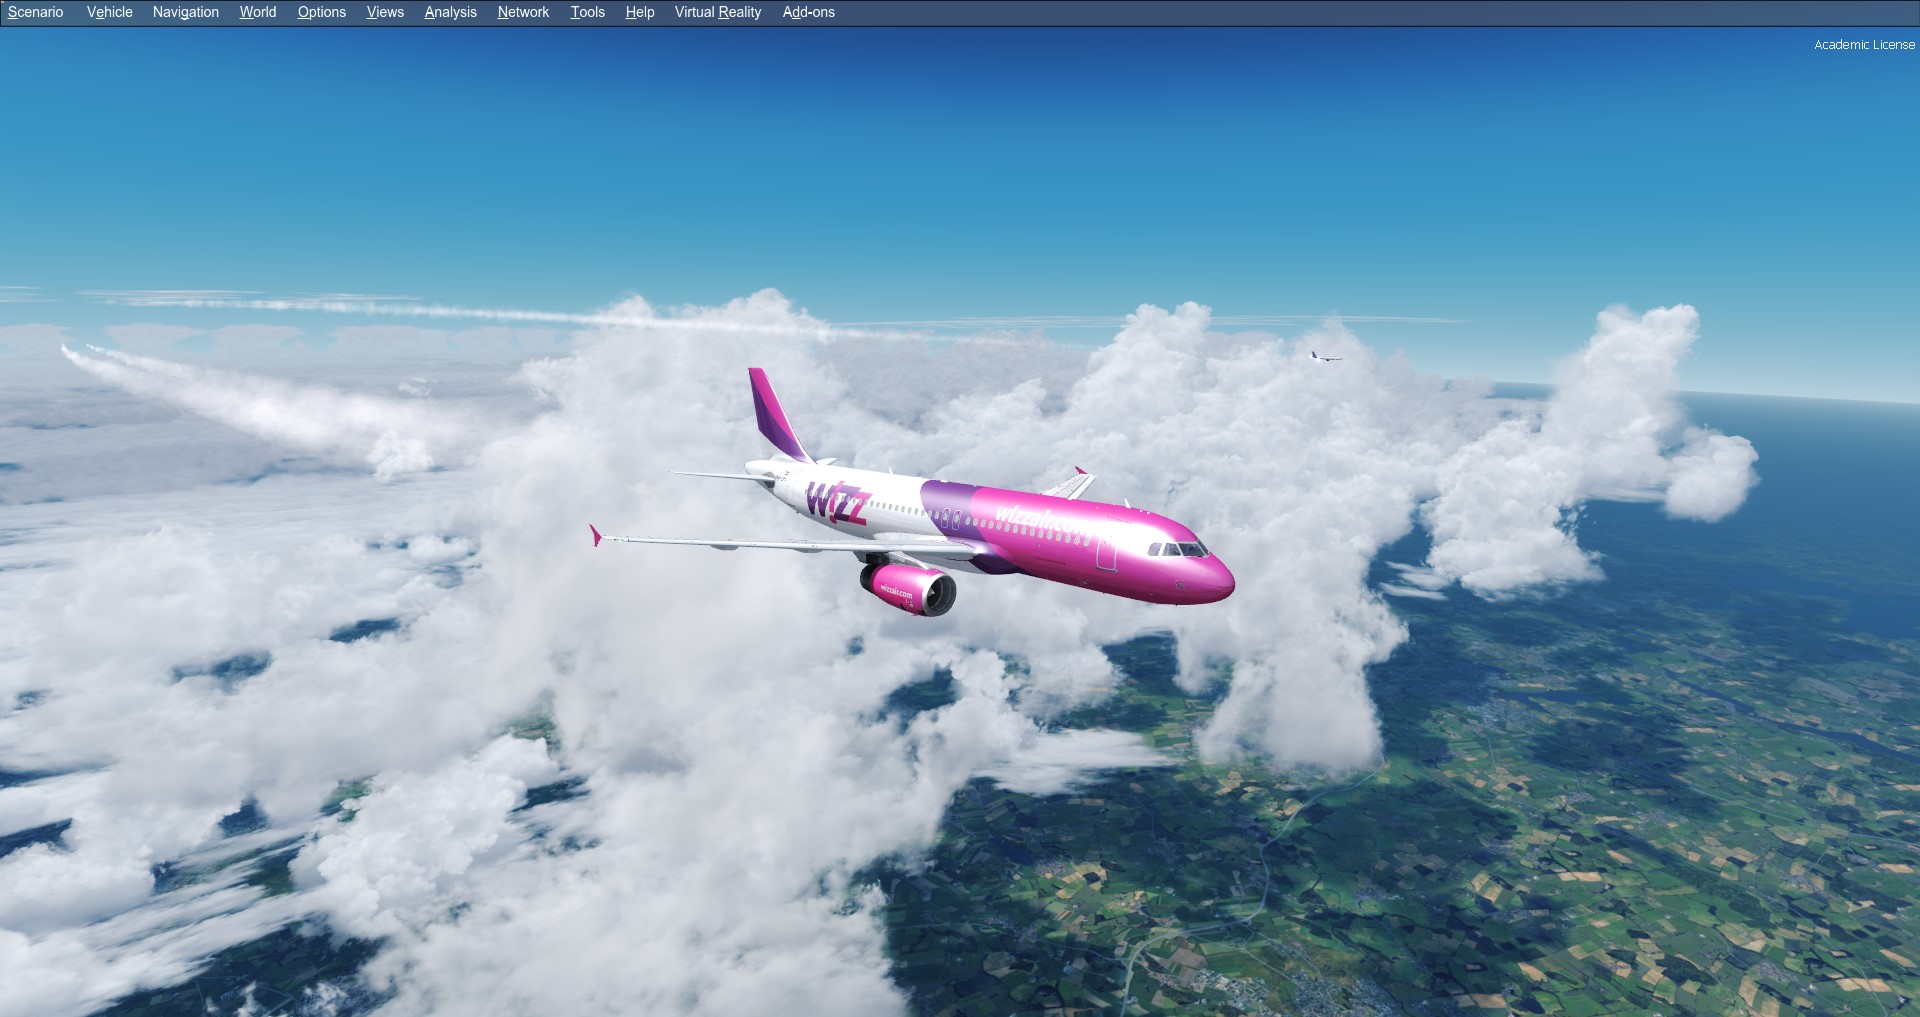
Task: Click the distant aircraft near the horizon
Action: [x=1325, y=356]
